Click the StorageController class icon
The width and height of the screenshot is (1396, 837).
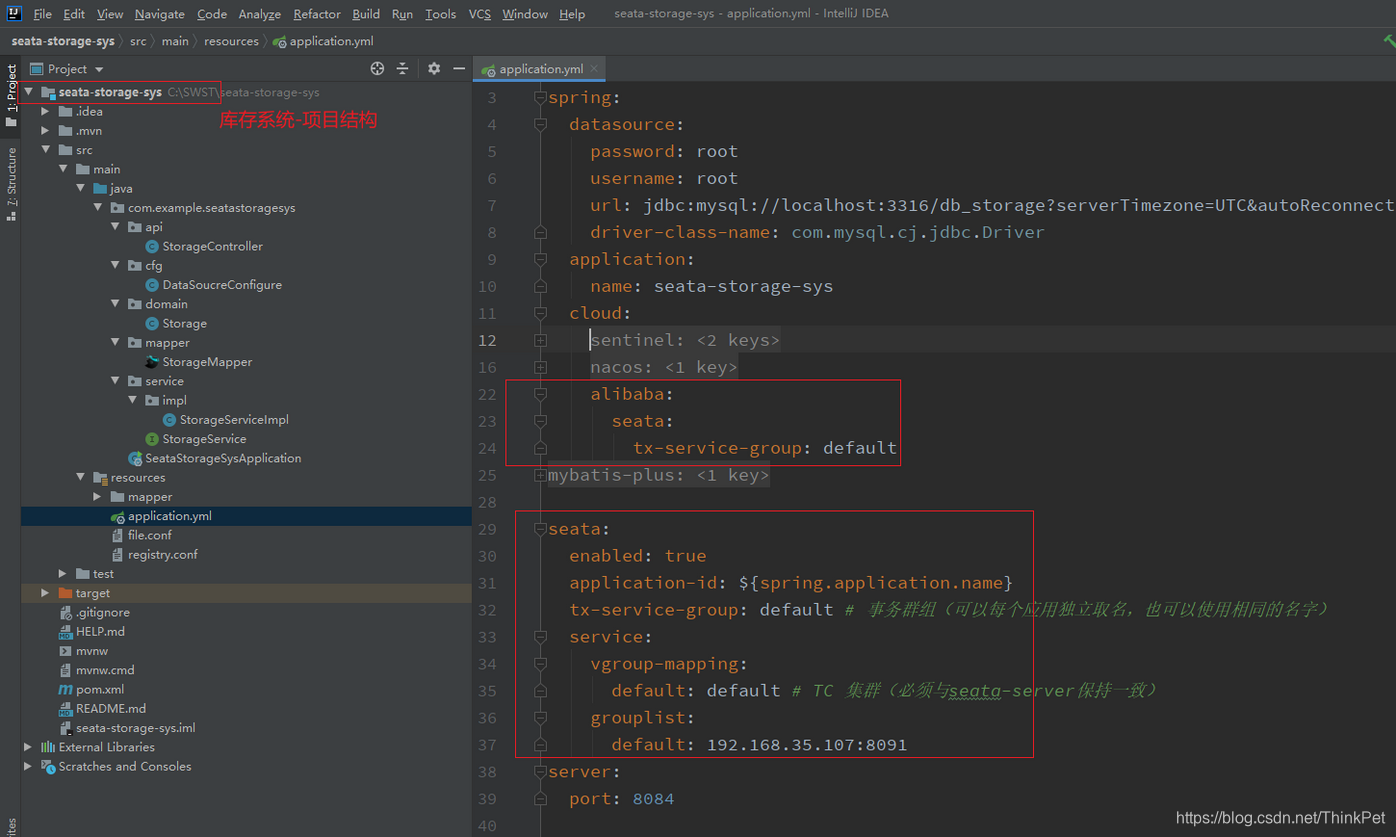(x=152, y=246)
